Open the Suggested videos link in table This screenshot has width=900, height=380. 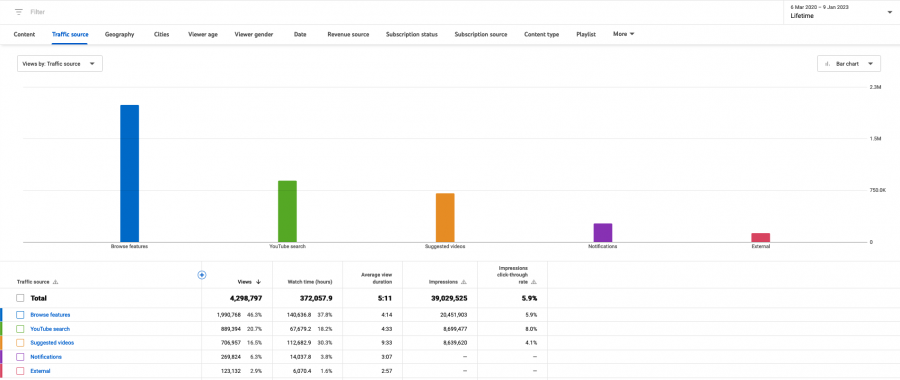pyautogui.click(x=52, y=343)
